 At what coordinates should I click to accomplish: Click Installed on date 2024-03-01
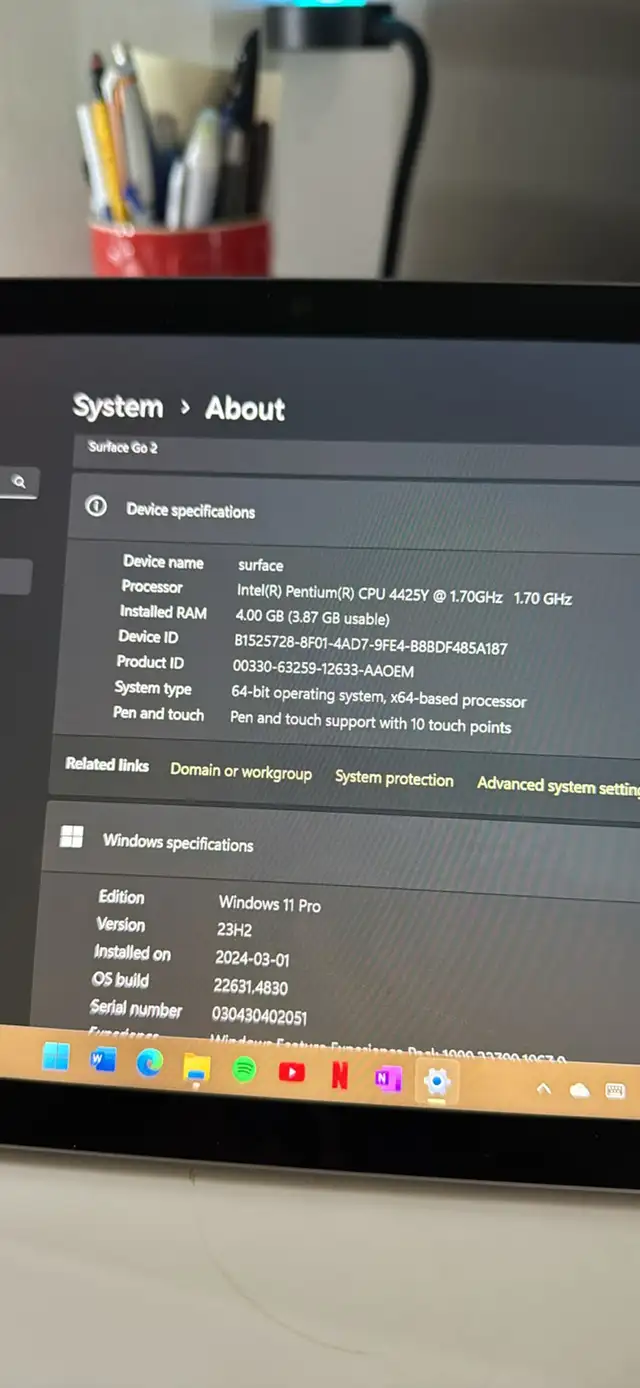252,958
